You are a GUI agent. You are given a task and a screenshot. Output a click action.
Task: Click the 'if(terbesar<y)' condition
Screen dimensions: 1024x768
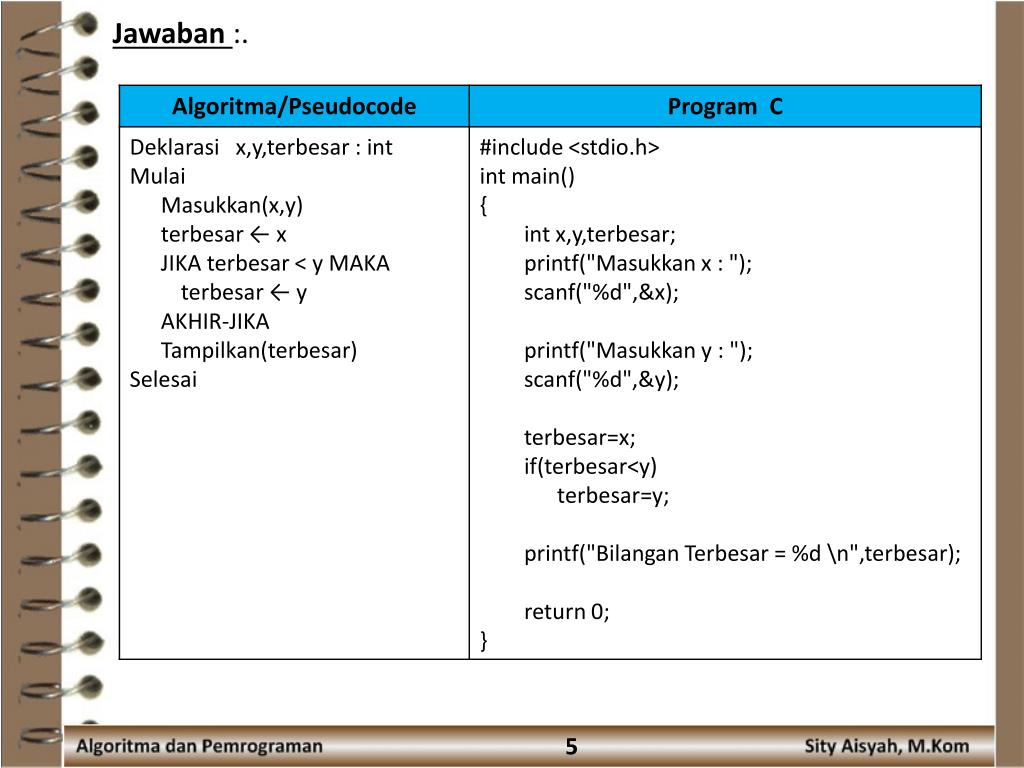590,466
